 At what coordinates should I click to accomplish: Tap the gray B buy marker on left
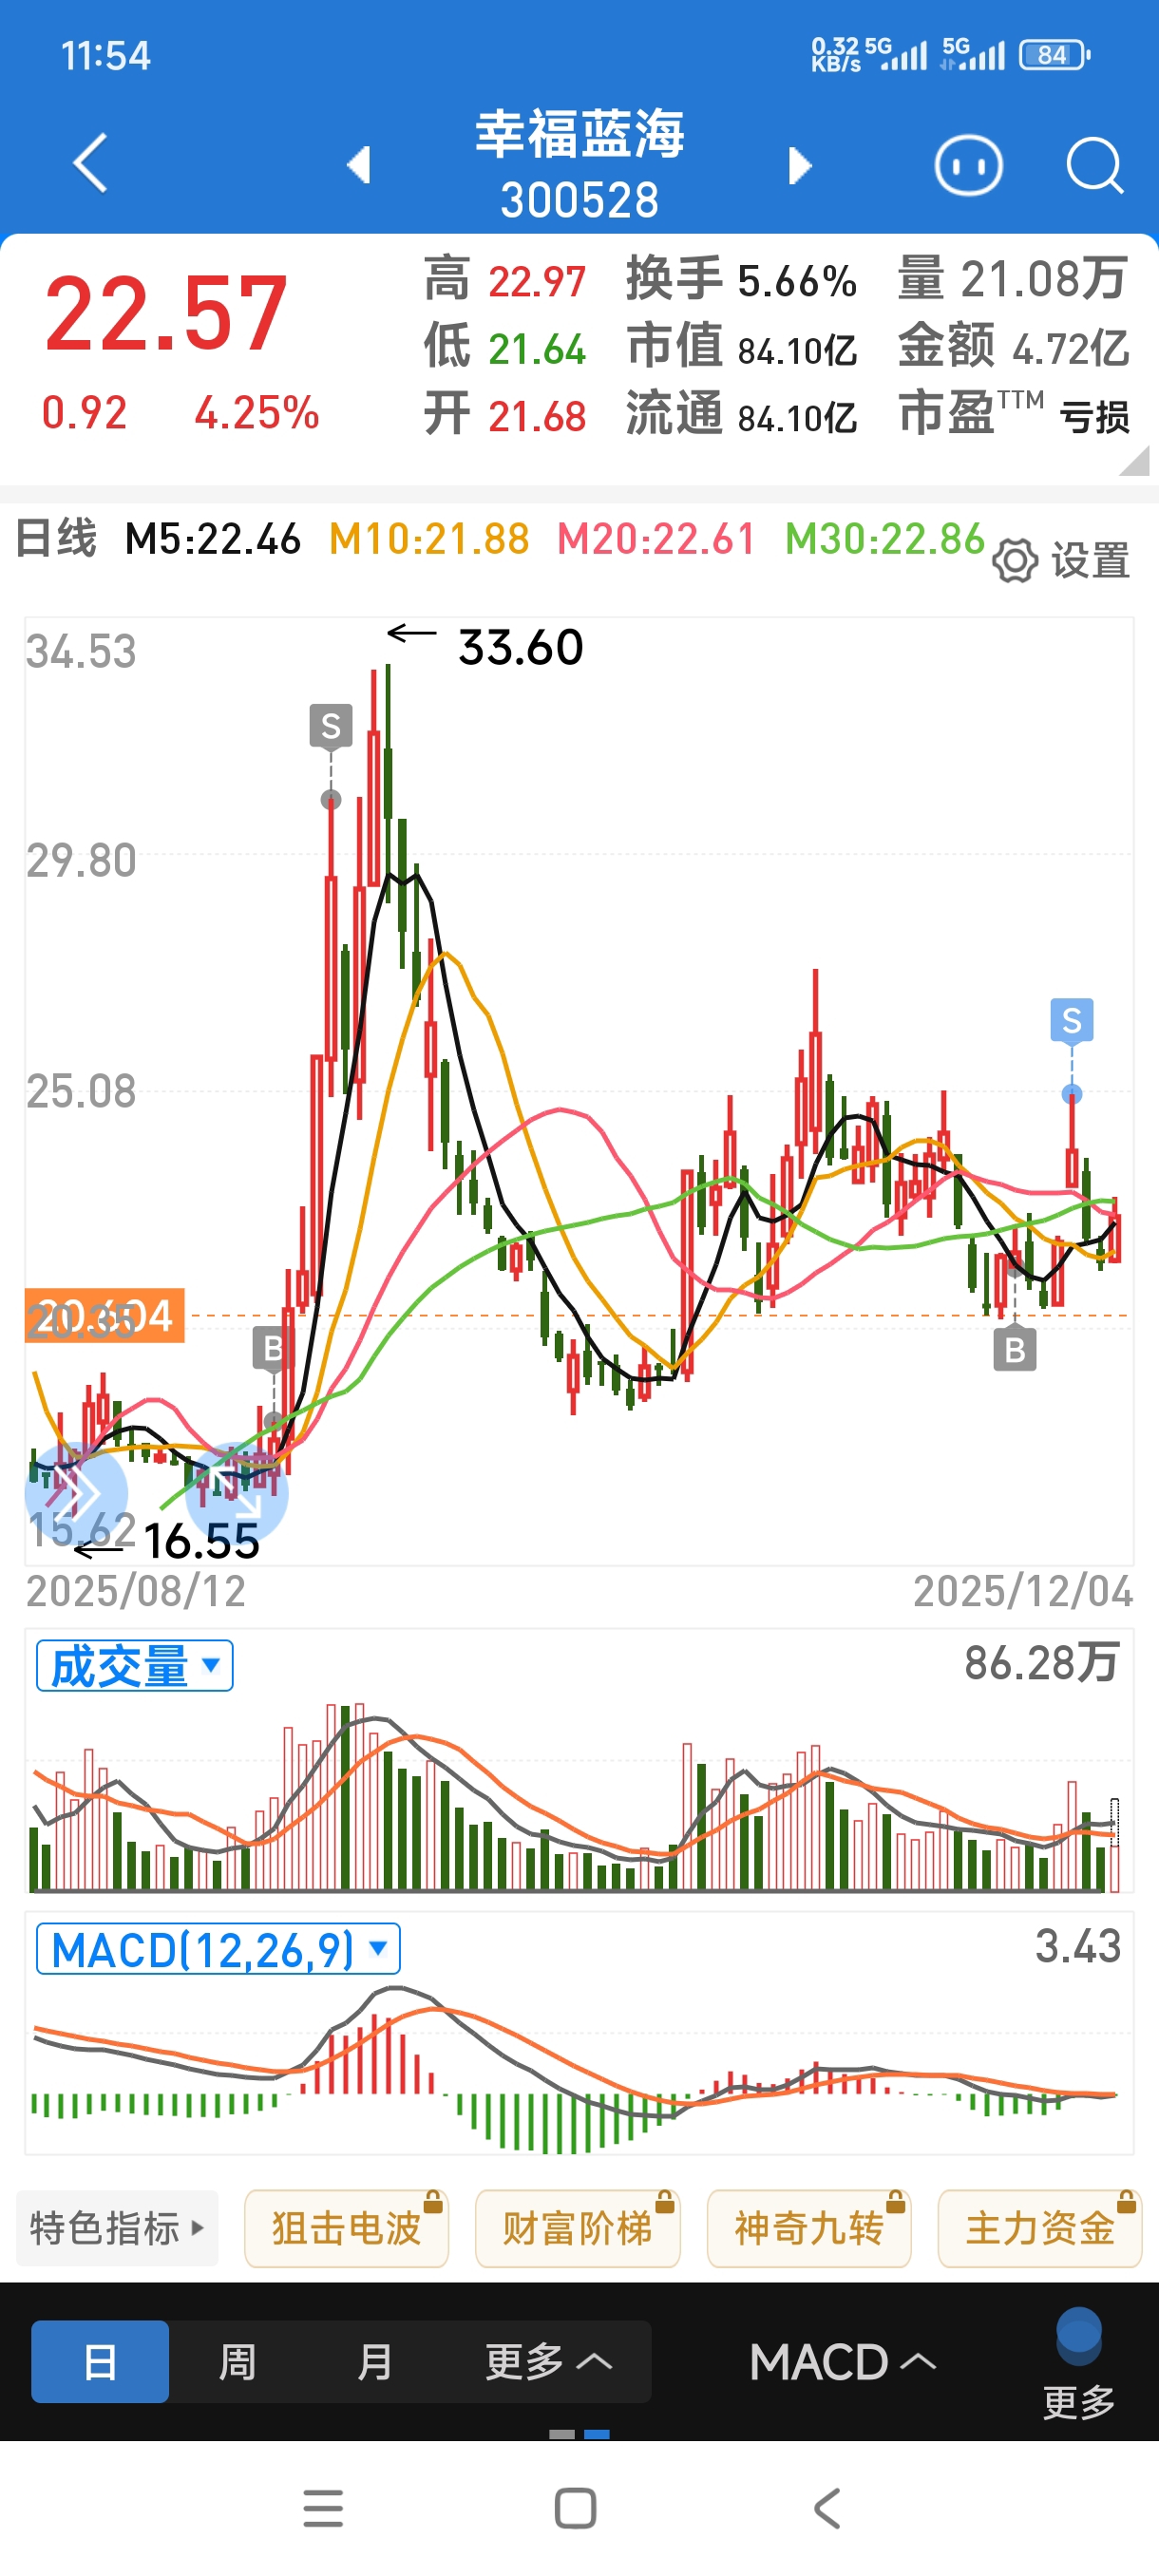272,1348
